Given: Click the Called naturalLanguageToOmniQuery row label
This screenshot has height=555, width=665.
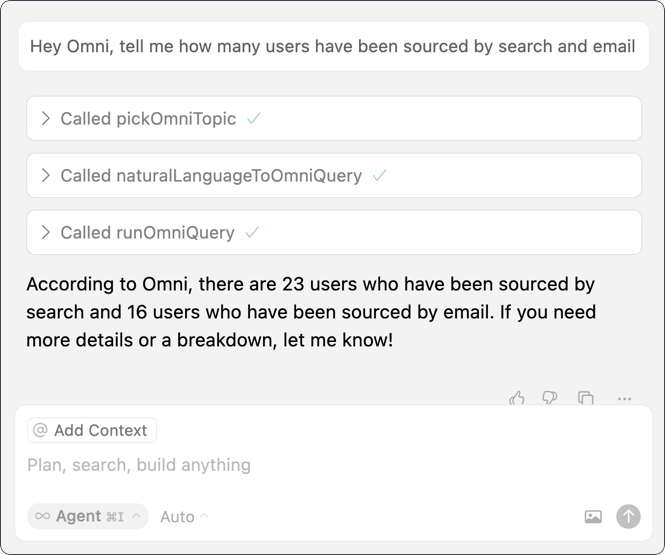Looking at the screenshot, I should [x=211, y=175].
